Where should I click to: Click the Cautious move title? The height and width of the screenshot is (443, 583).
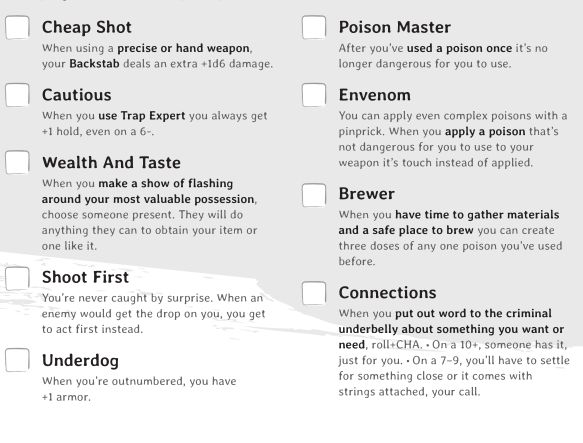tap(77, 95)
